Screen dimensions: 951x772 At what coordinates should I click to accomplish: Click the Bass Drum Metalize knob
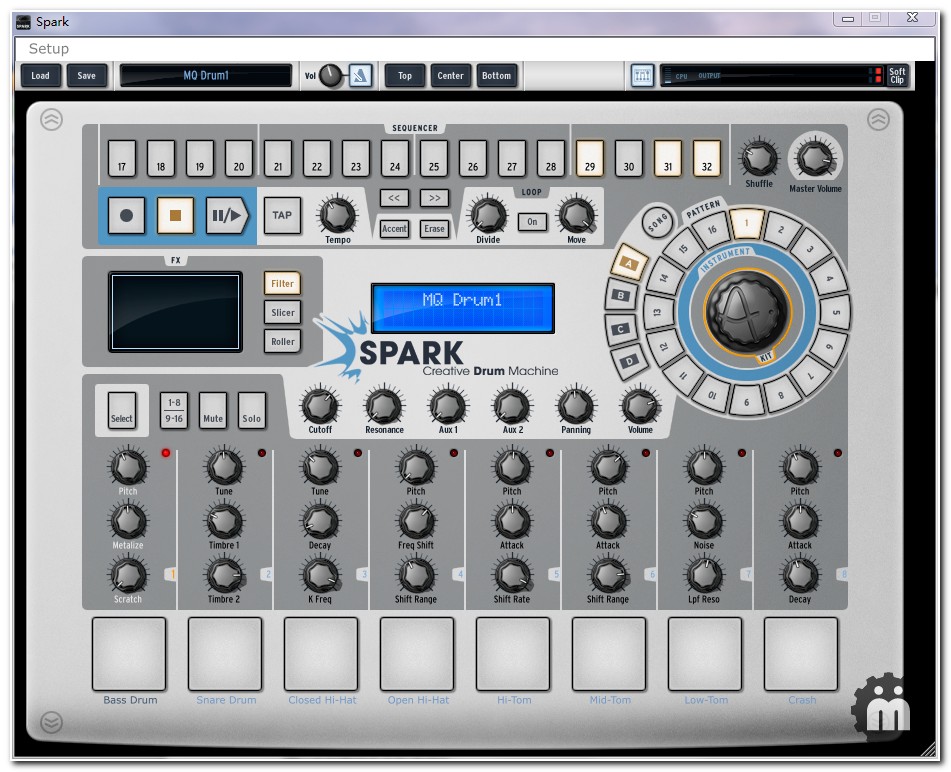point(128,520)
